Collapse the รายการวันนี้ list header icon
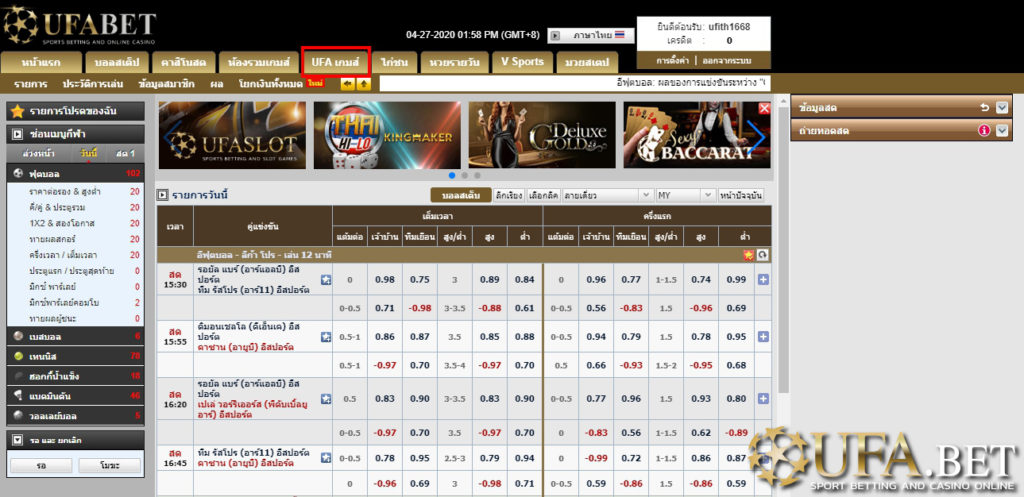This screenshot has height=497, width=1024. point(163,195)
